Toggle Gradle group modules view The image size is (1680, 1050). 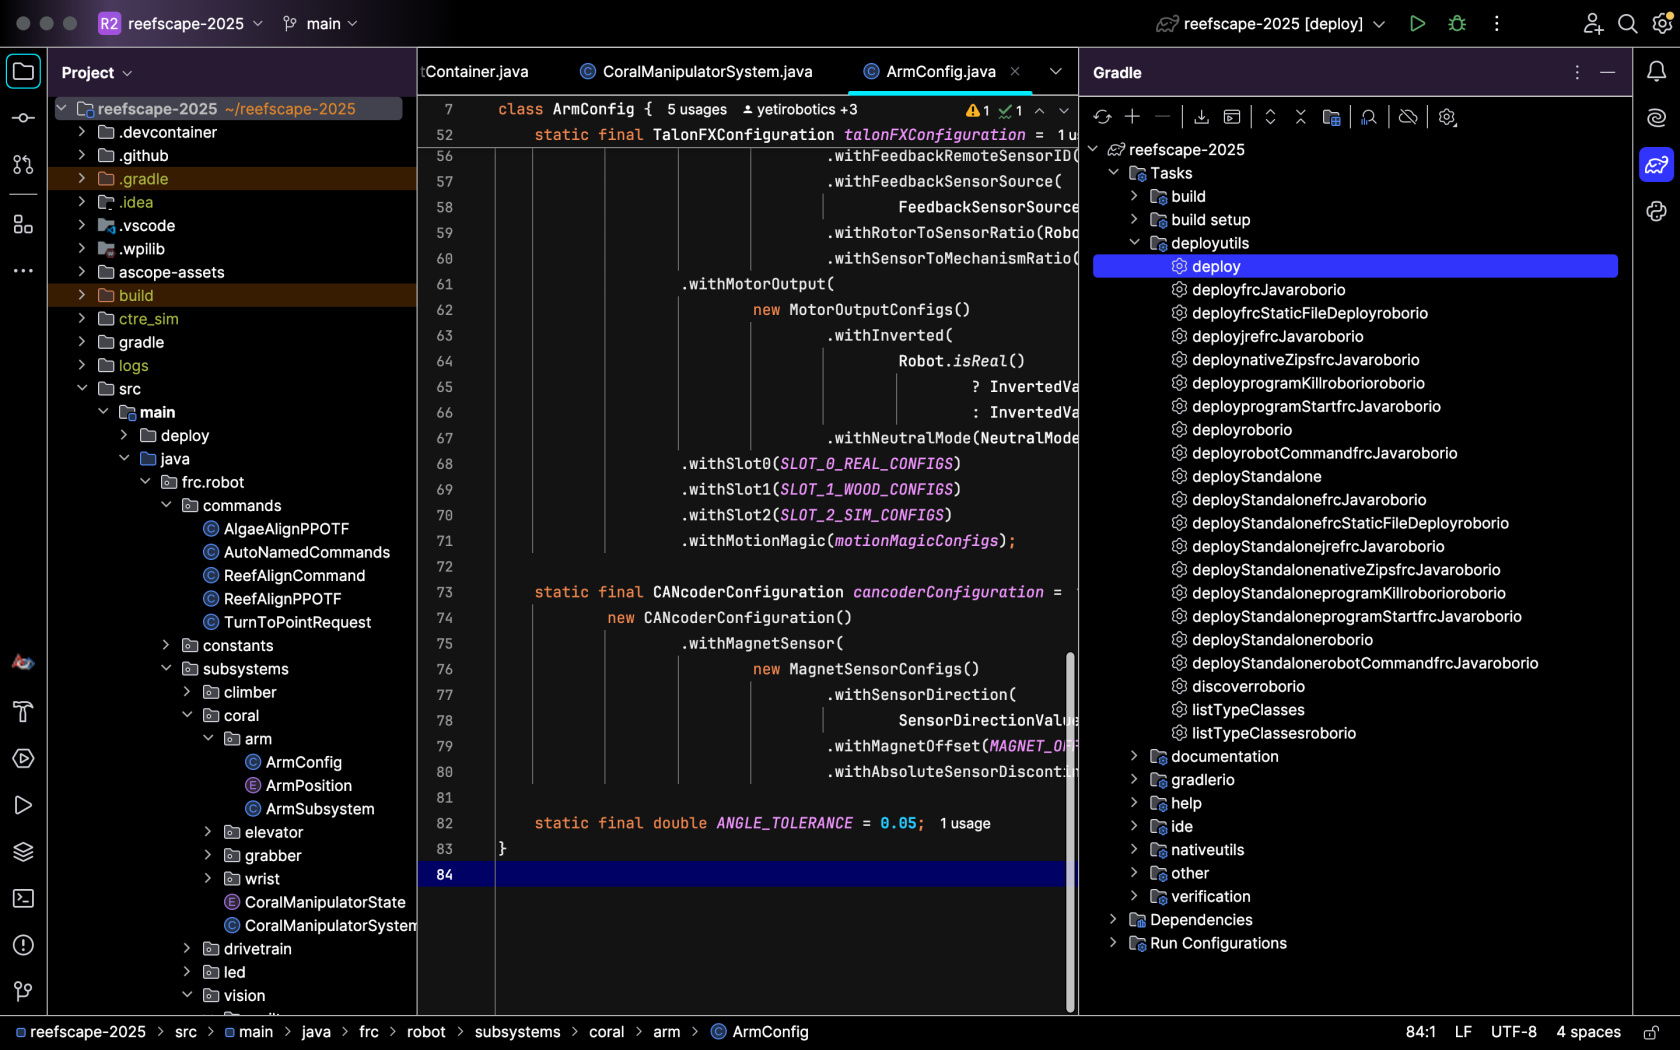click(1331, 117)
